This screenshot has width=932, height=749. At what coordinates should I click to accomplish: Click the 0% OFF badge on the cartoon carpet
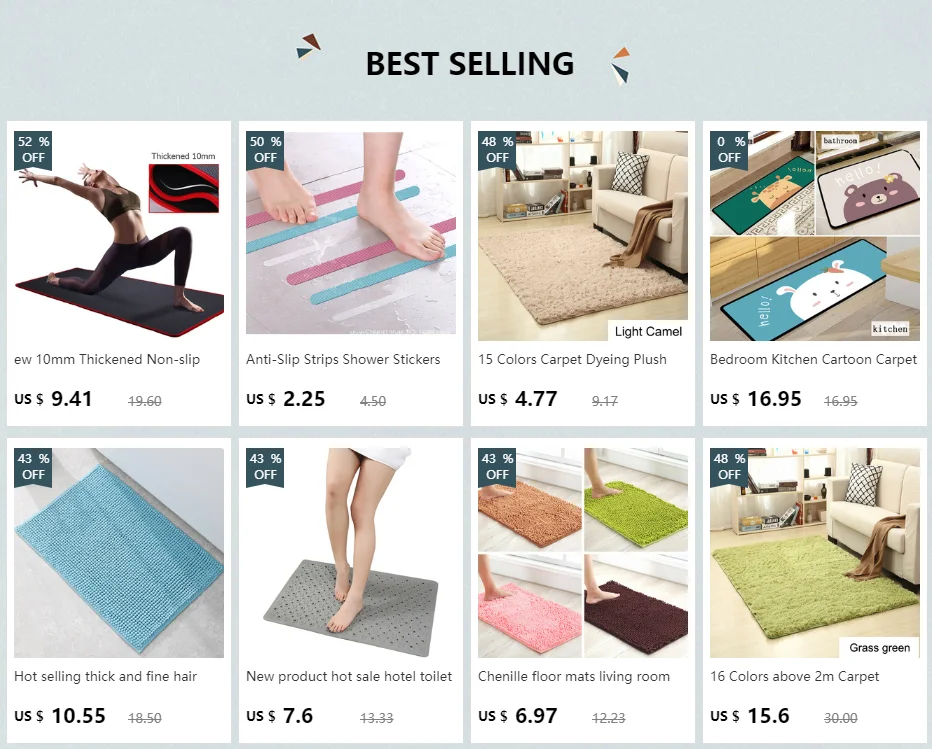coord(729,150)
